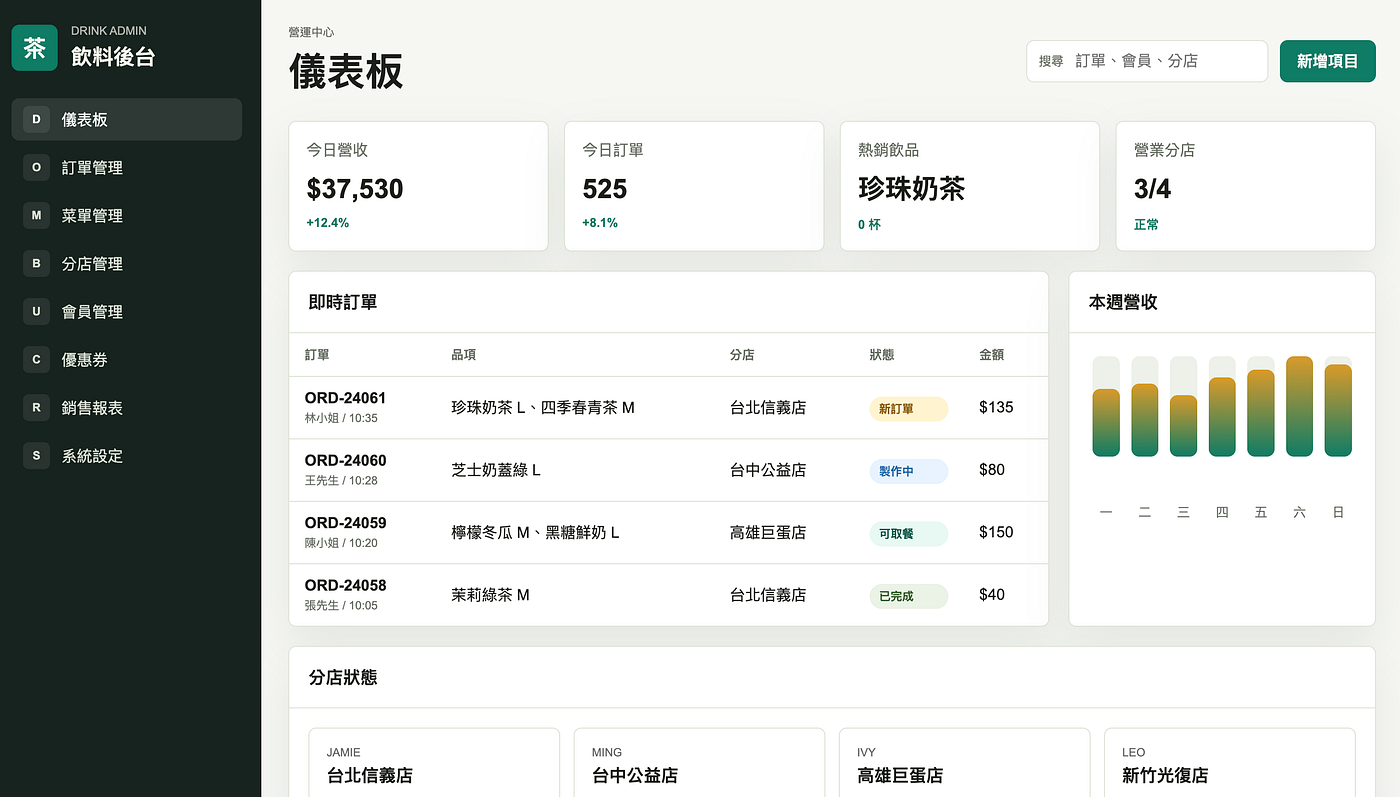This screenshot has width=1400, height=797.
Task: Click the $135 amount
Action: [996, 408]
